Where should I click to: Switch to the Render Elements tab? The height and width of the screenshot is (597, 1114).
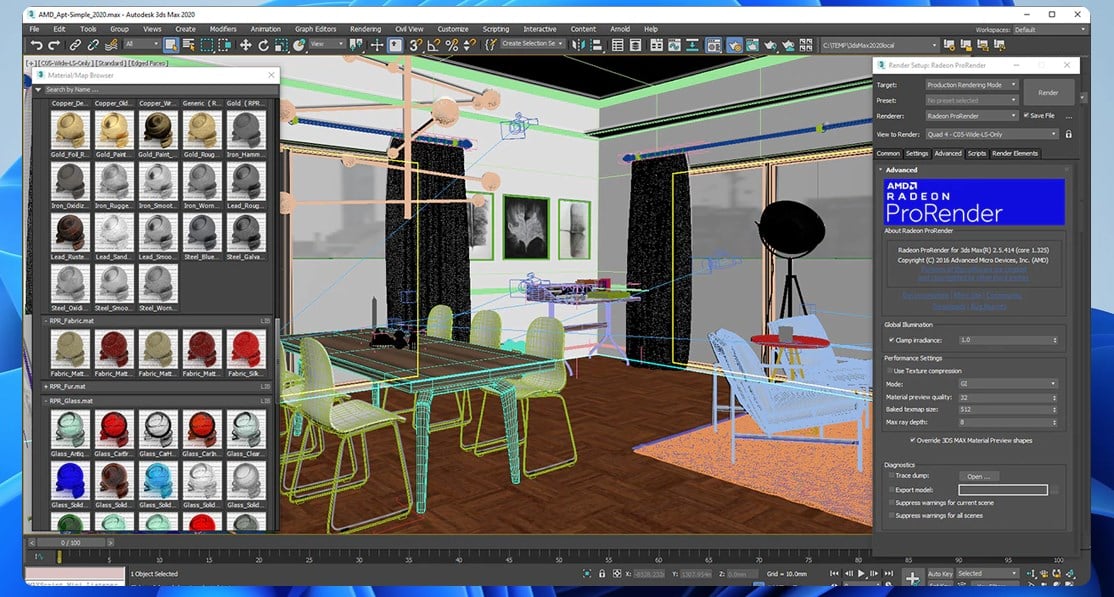coord(1015,154)
